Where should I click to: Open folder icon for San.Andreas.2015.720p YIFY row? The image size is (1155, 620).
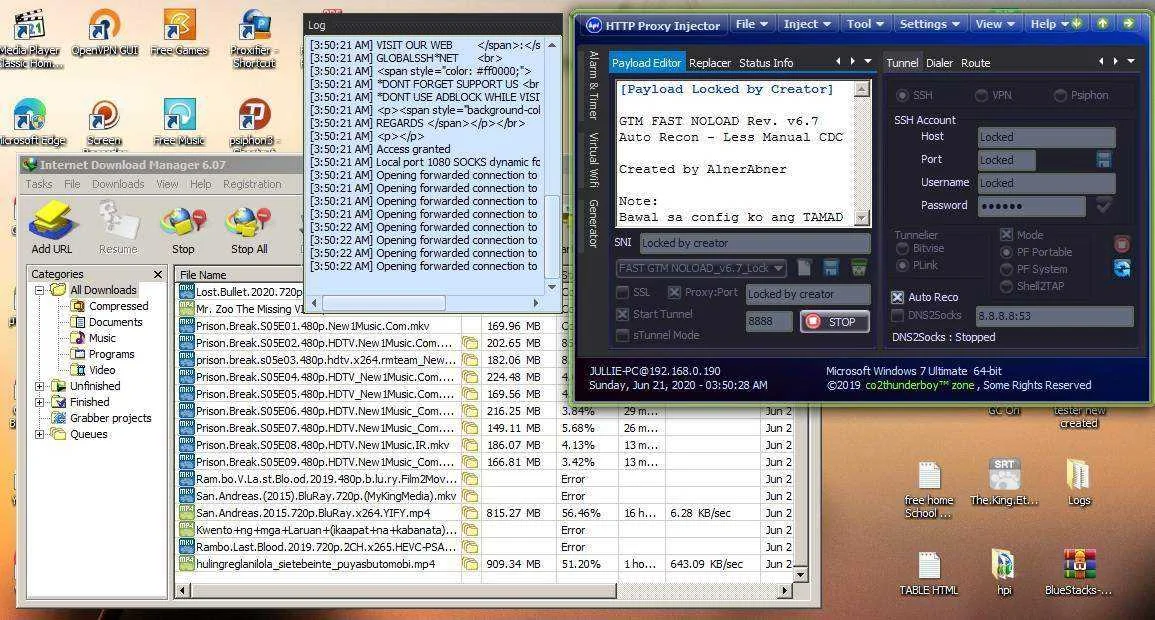(470, 513)
